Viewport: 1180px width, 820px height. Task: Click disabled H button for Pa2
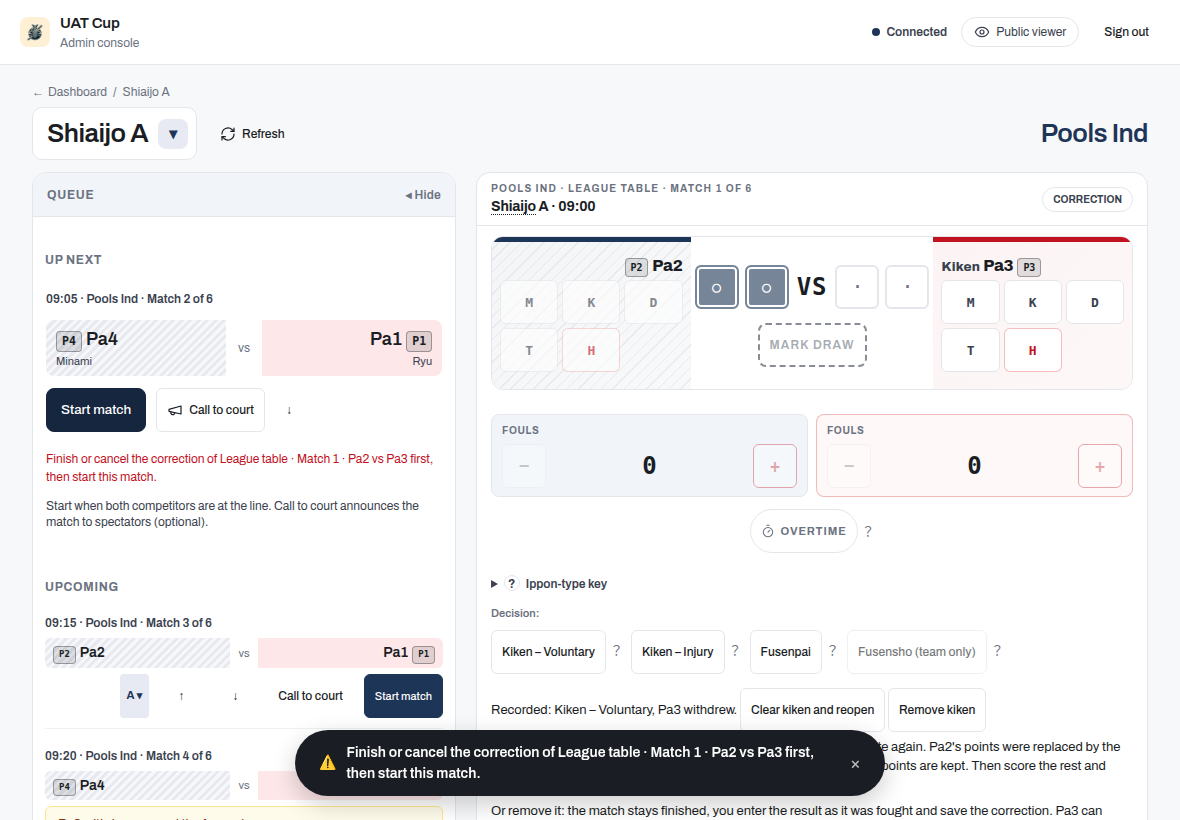591,350
